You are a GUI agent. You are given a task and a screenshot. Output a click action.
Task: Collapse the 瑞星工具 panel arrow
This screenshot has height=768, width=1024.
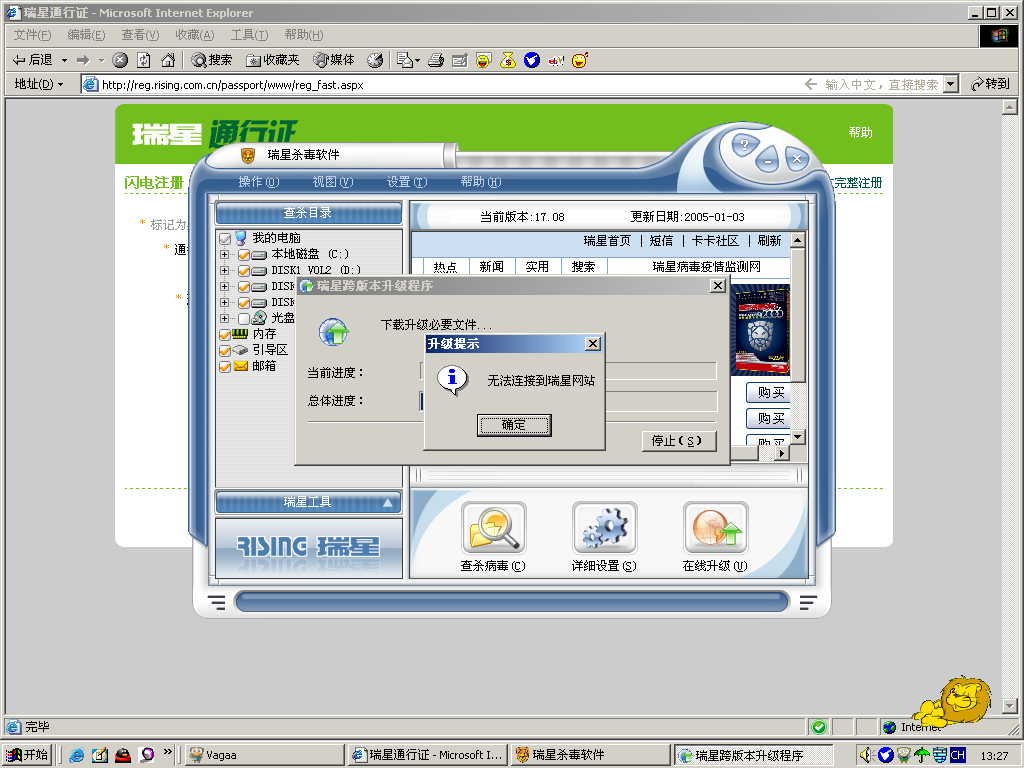[x=387, y=502]
